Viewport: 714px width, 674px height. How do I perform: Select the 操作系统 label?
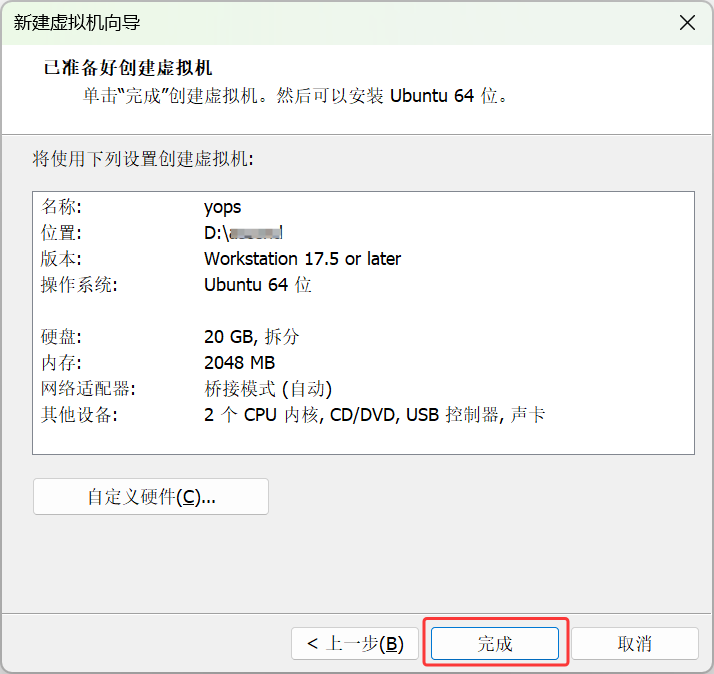point(79,285)
